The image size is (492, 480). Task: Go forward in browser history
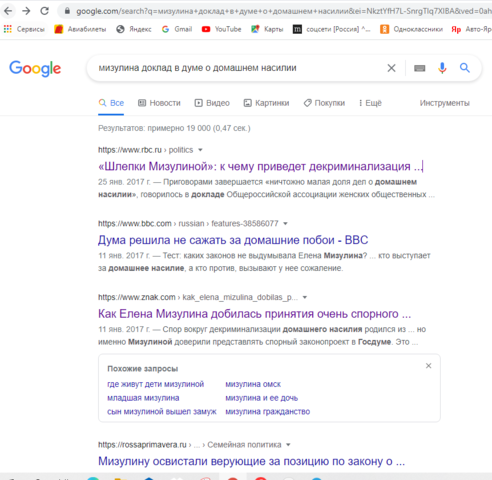coord(26,11)
